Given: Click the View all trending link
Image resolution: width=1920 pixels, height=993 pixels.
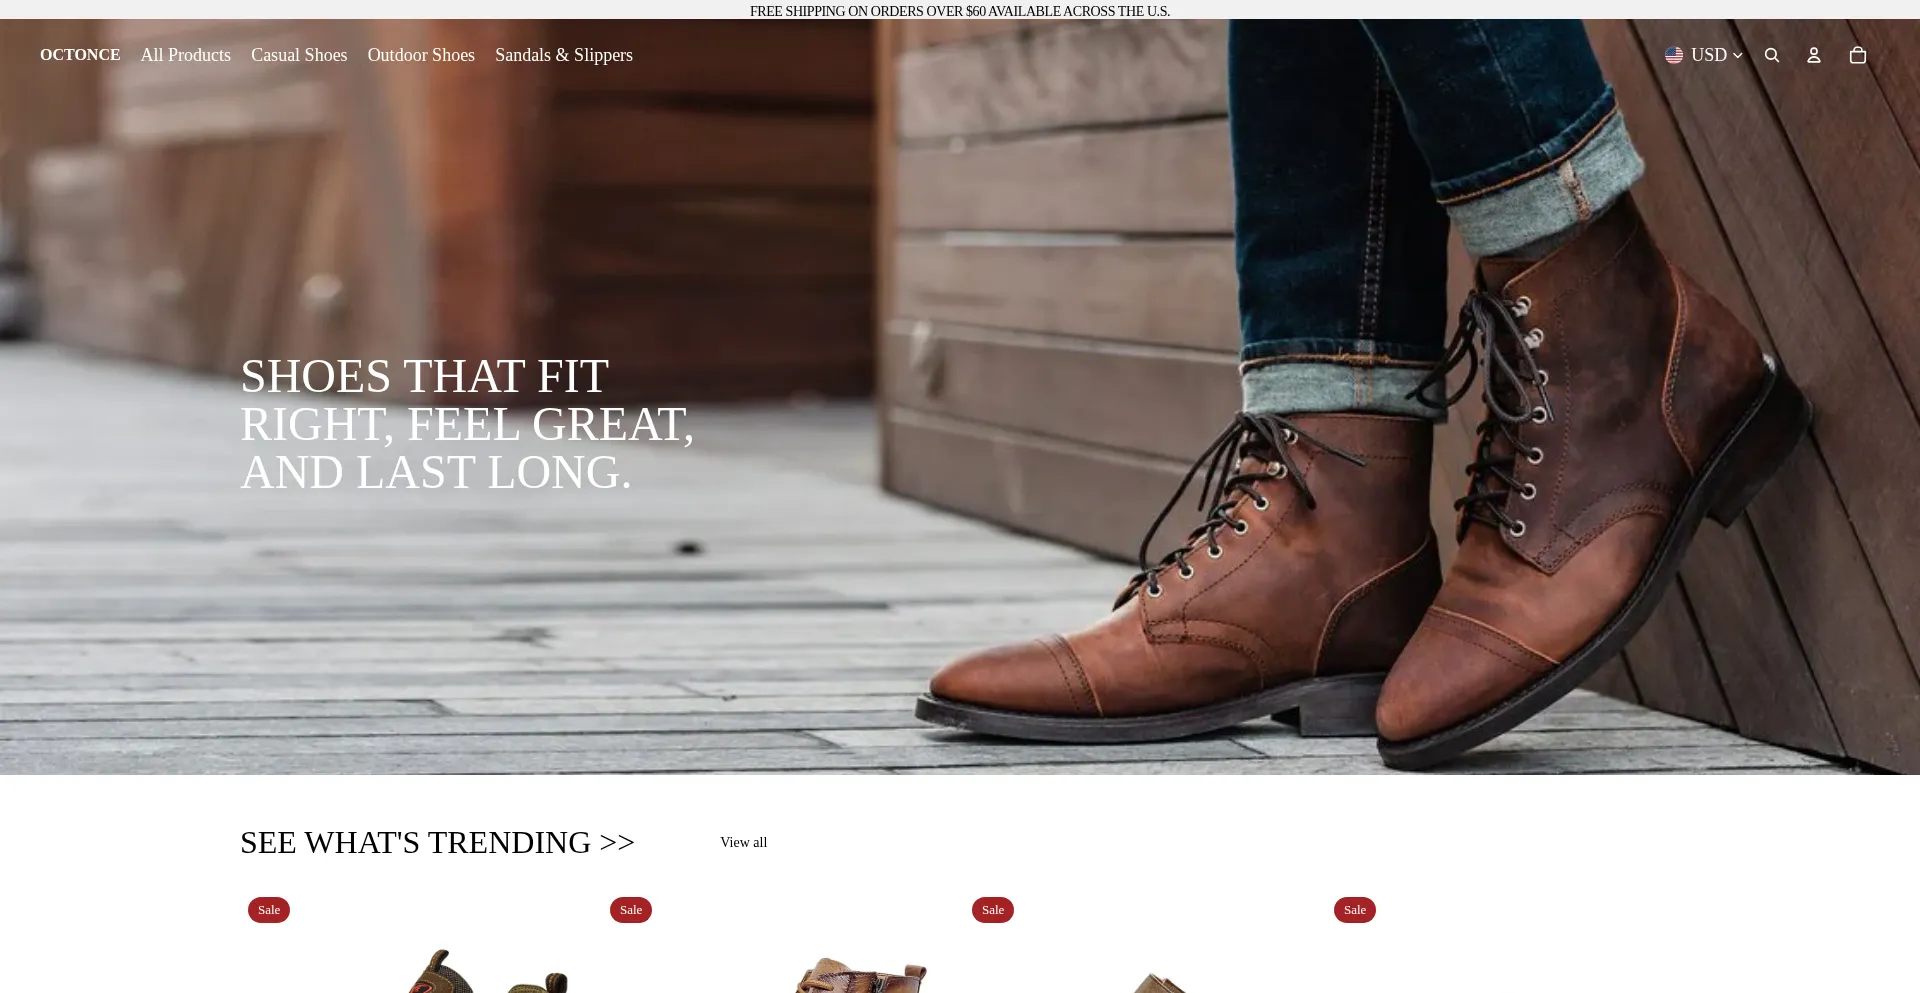Looking at the screenshot, I should tap(743, 842).
